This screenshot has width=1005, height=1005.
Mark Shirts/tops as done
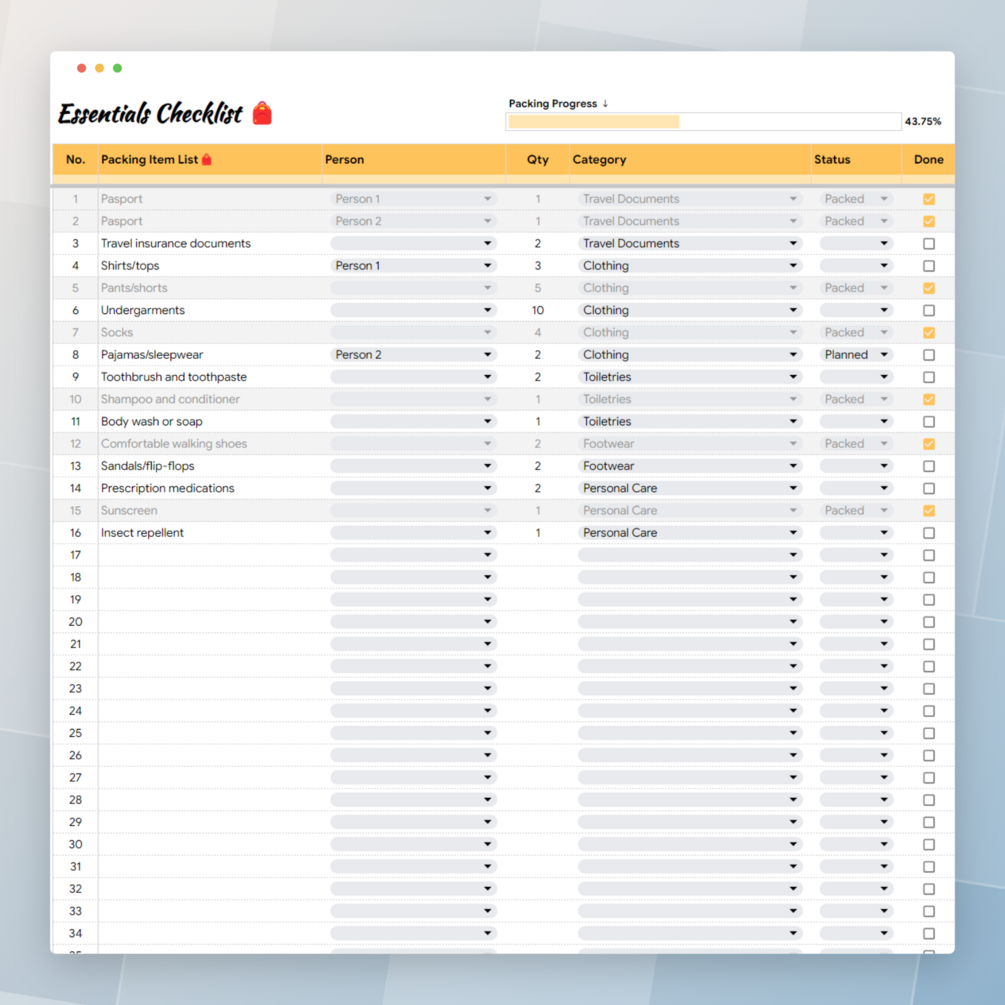click(929, 266)
